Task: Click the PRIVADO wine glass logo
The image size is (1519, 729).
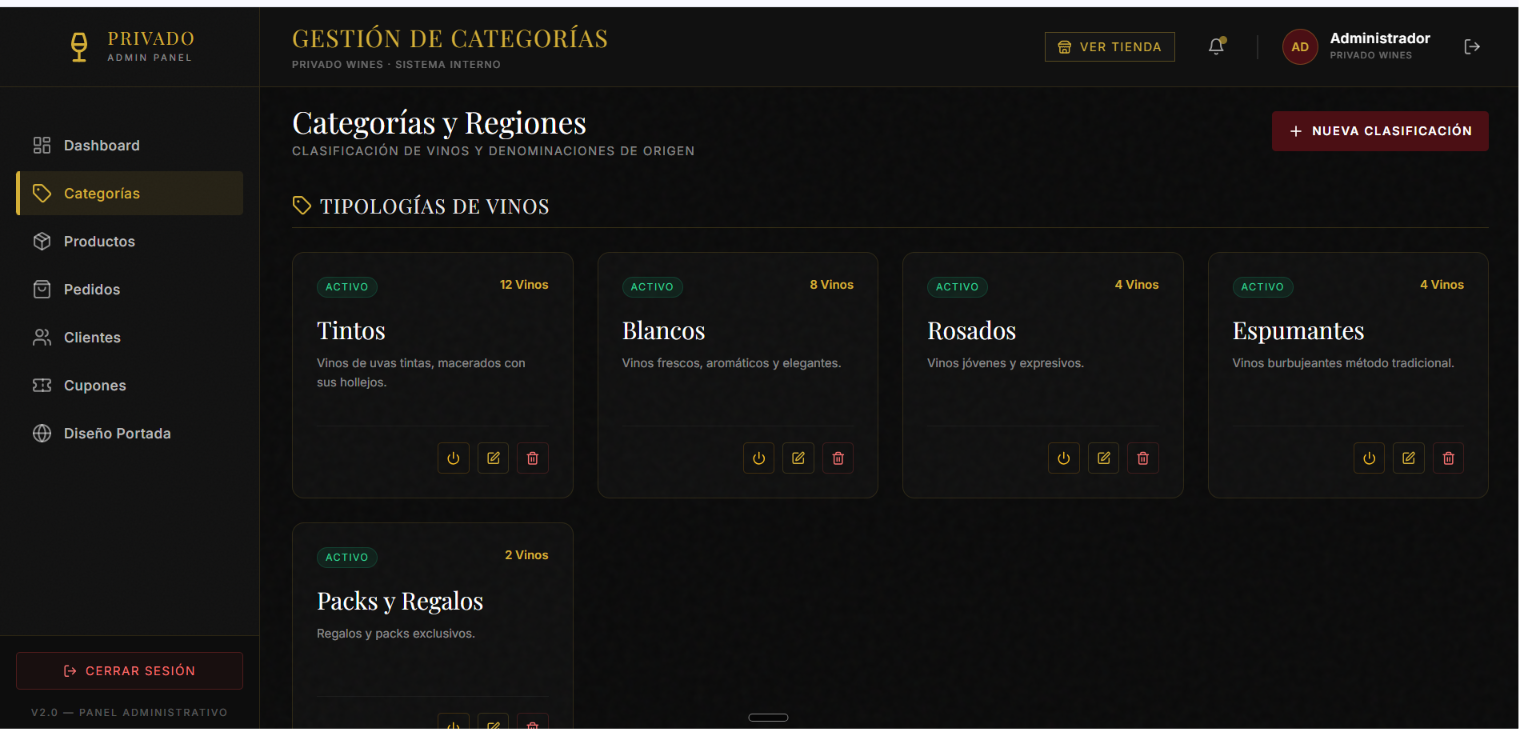Action: click(79, 46)
